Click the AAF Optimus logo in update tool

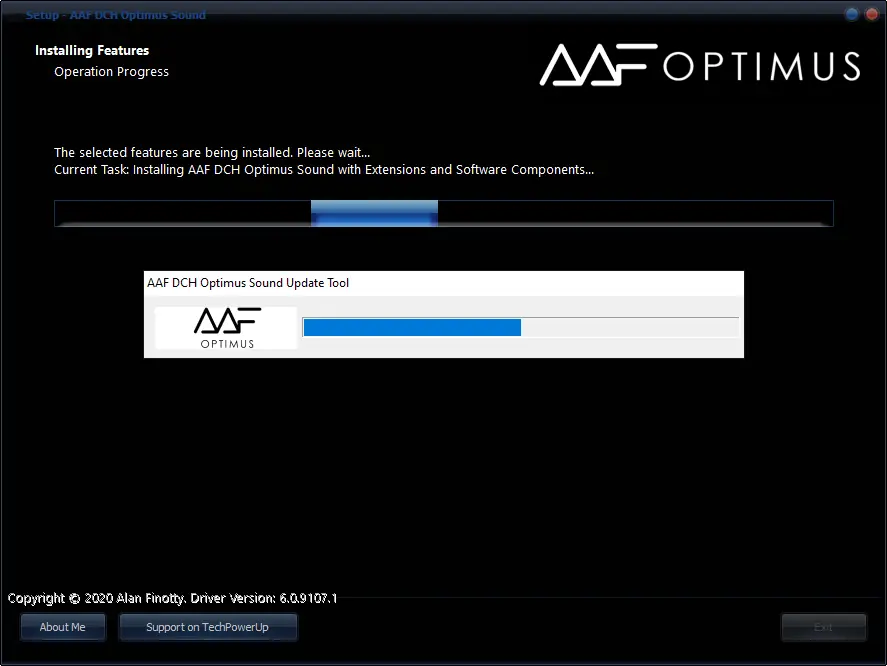226,328
